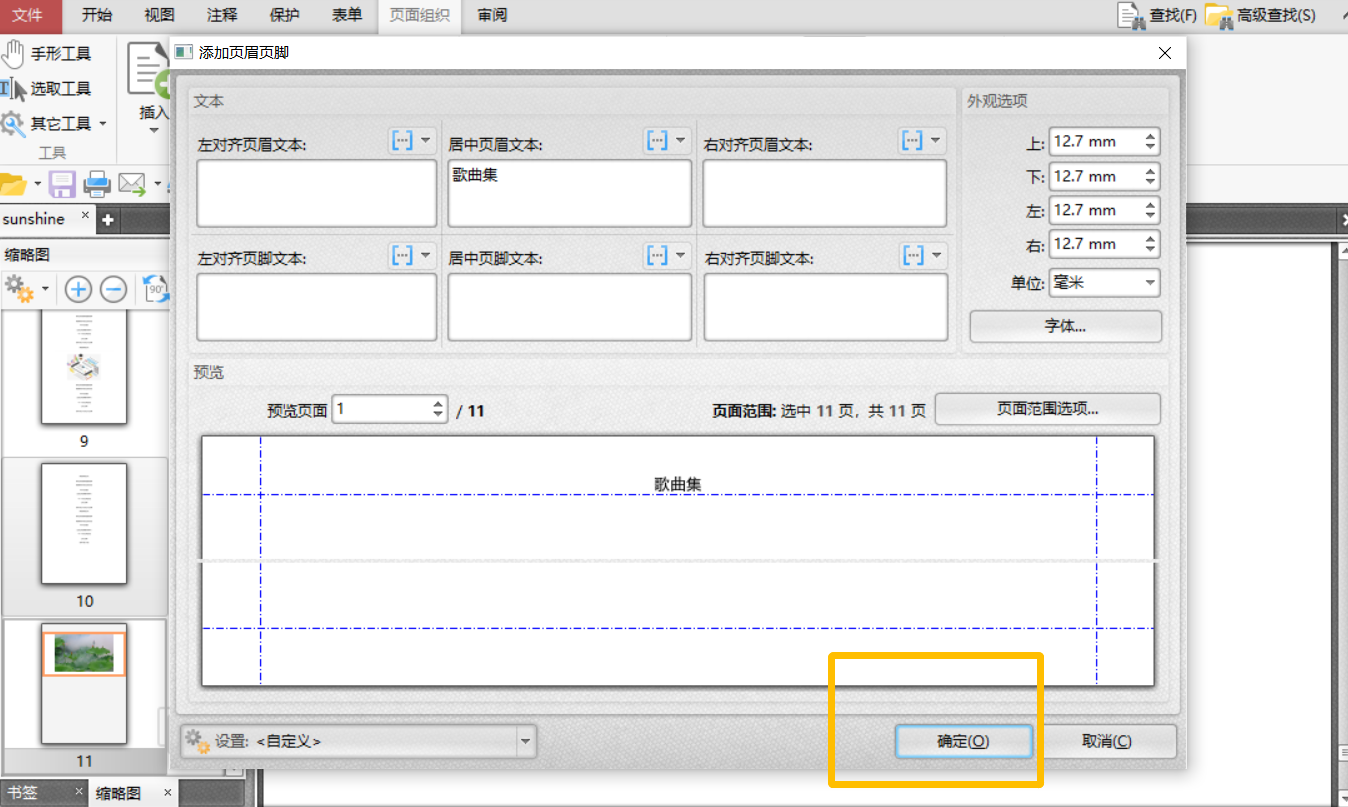Click the email envelope icon

(132, 184)
